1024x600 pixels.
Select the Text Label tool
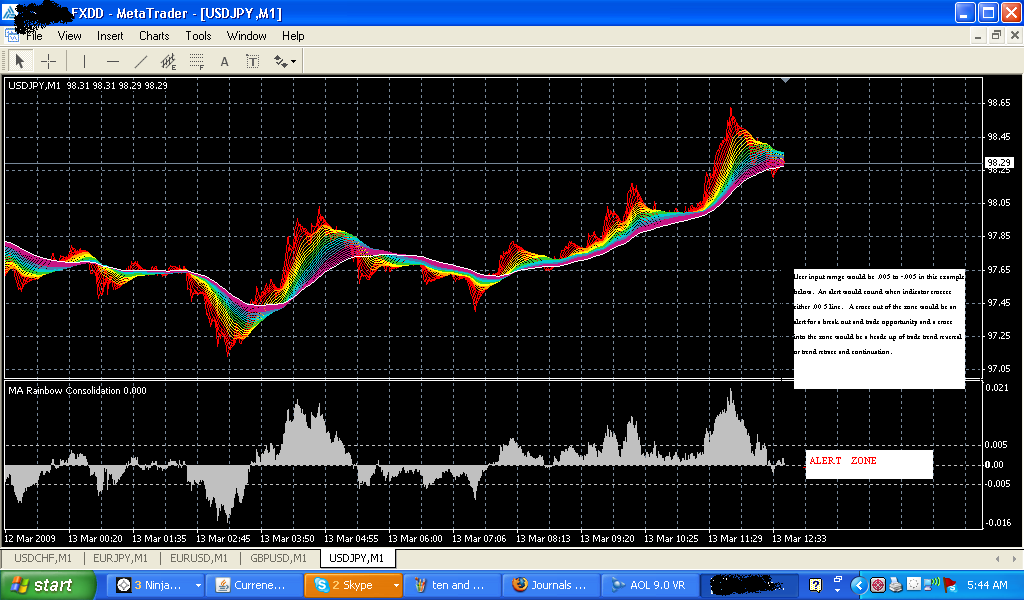click(252, 61)
